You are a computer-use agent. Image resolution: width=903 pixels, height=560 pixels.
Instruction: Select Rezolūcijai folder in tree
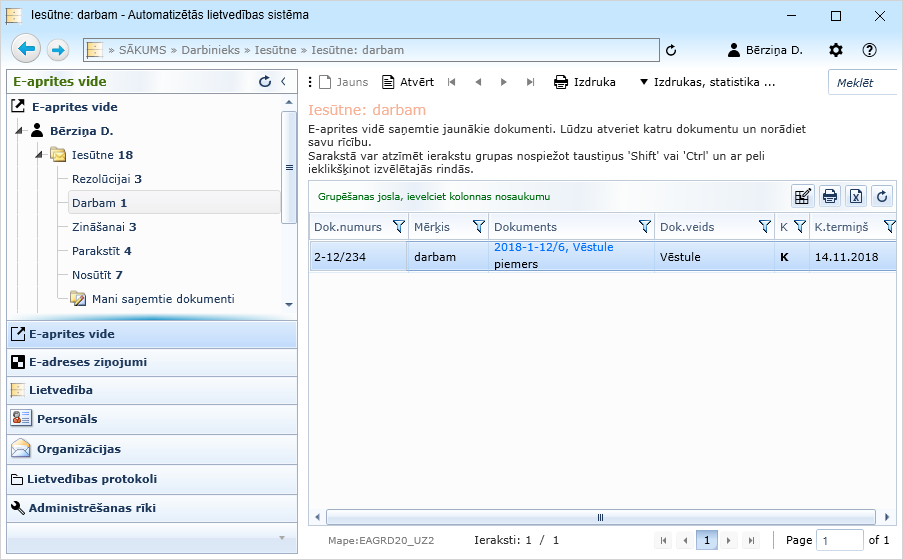click(x=106, y=179)
